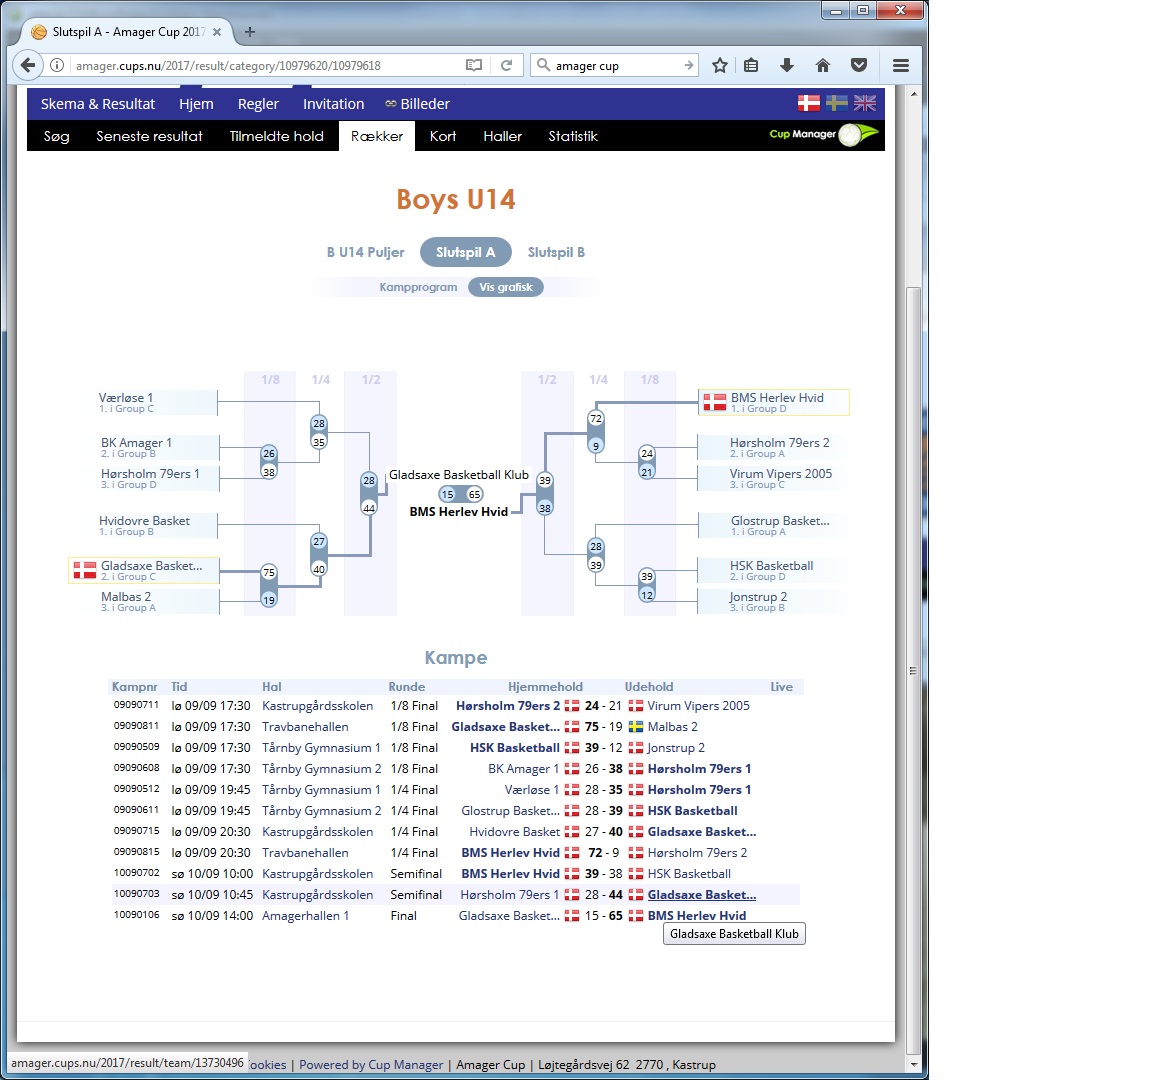Toggle reader view icon in address bar
The width and height of the screenshot is (1152, 1080).
click(474, 65)
